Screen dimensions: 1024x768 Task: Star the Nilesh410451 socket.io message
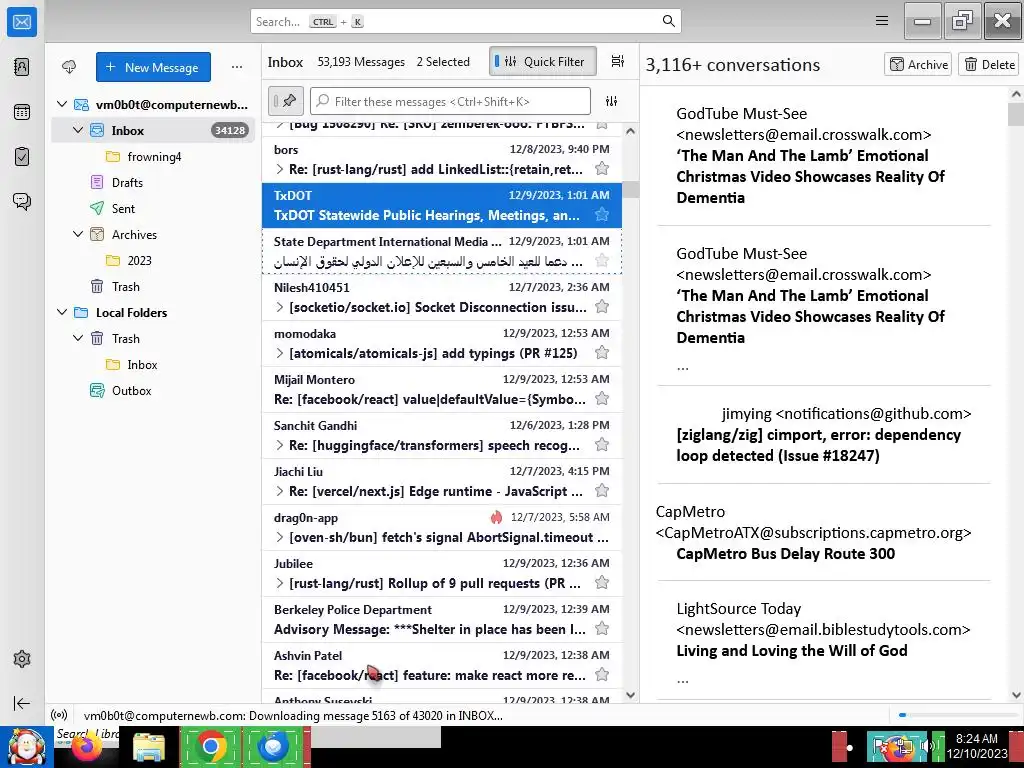tap(602, 306)
